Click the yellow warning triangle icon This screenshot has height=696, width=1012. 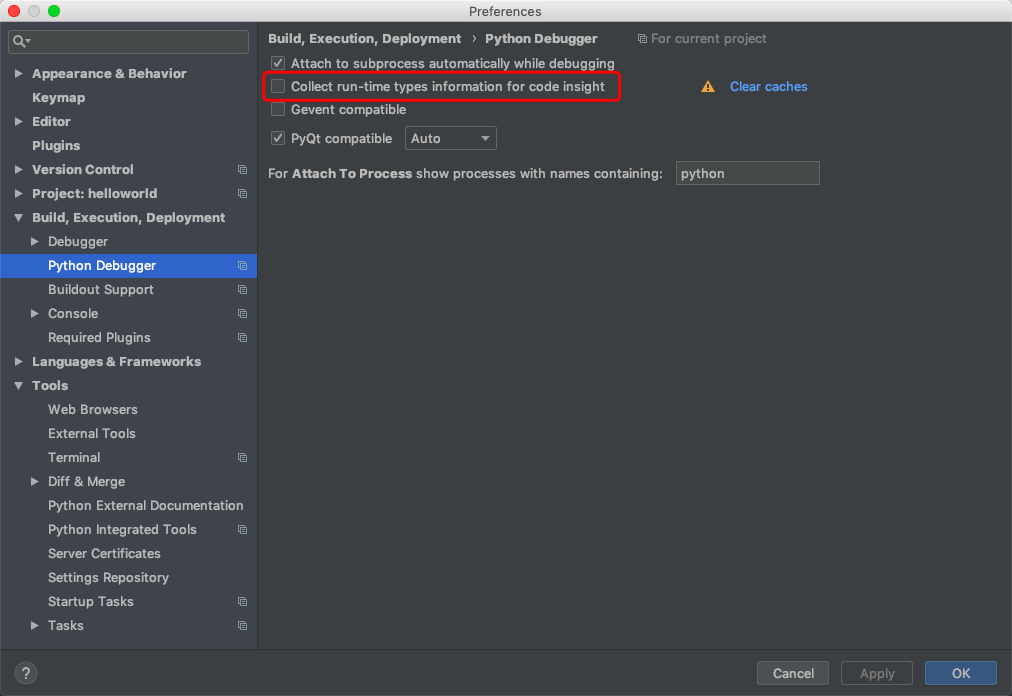pyautogui.click(x=708, y=87)
